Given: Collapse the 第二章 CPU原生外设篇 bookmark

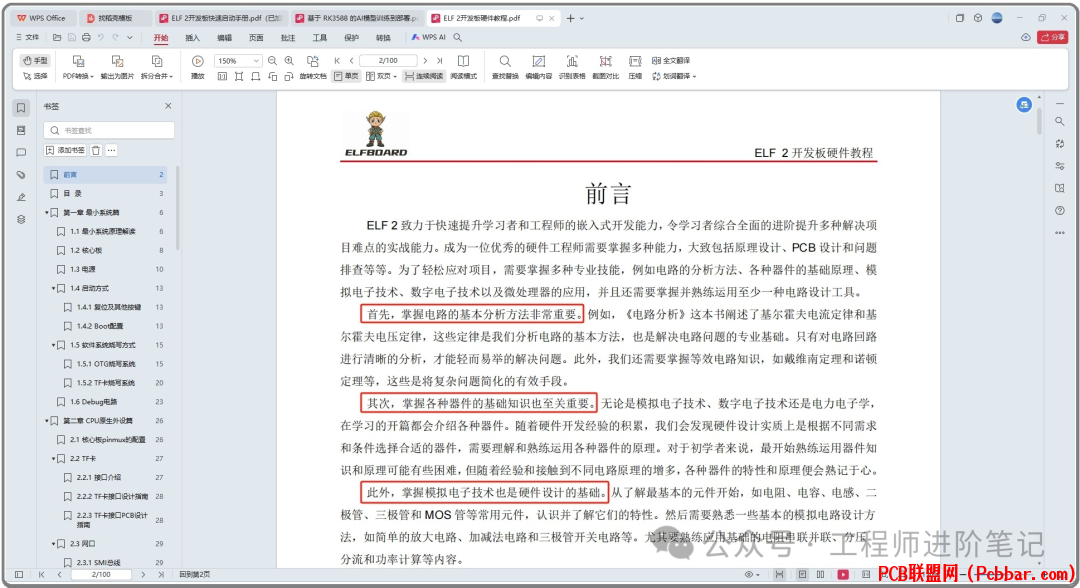Looking at the screenshot, I should pyautogui.click(x=47, y=421).
